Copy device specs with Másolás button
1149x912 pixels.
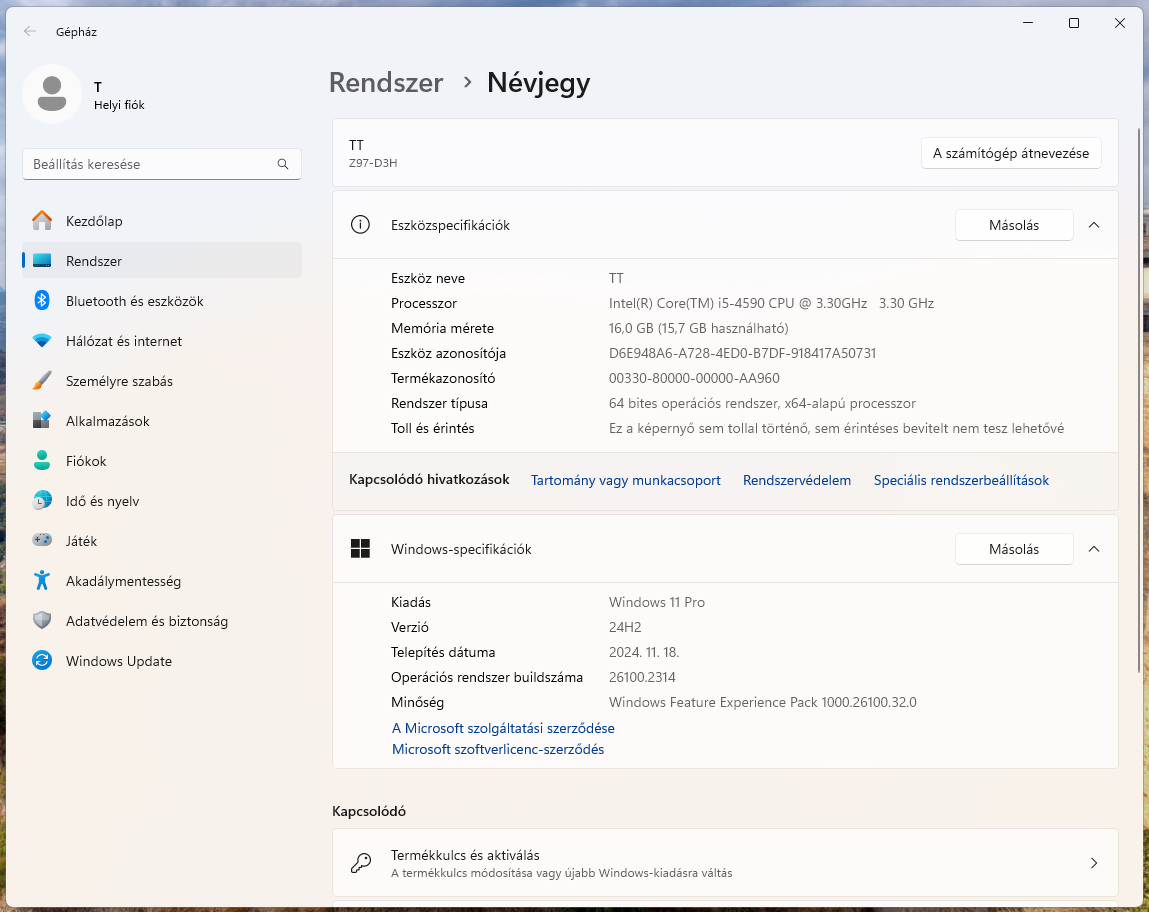[1014, 225]
